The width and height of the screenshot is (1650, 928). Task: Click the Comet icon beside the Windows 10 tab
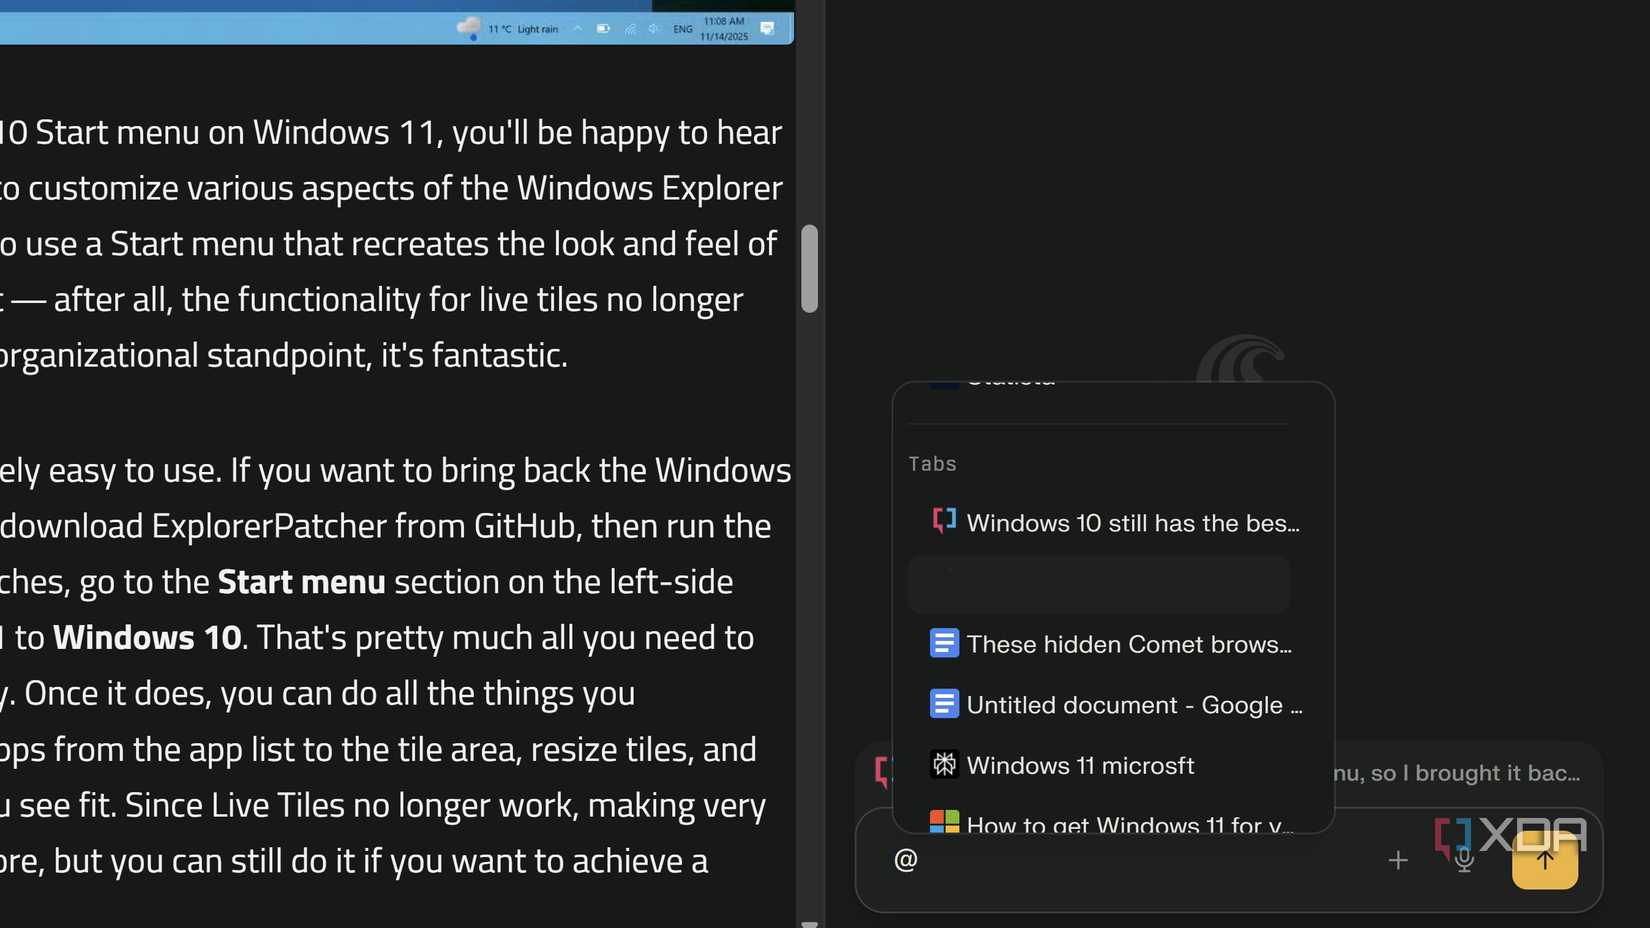click(942, 520)
